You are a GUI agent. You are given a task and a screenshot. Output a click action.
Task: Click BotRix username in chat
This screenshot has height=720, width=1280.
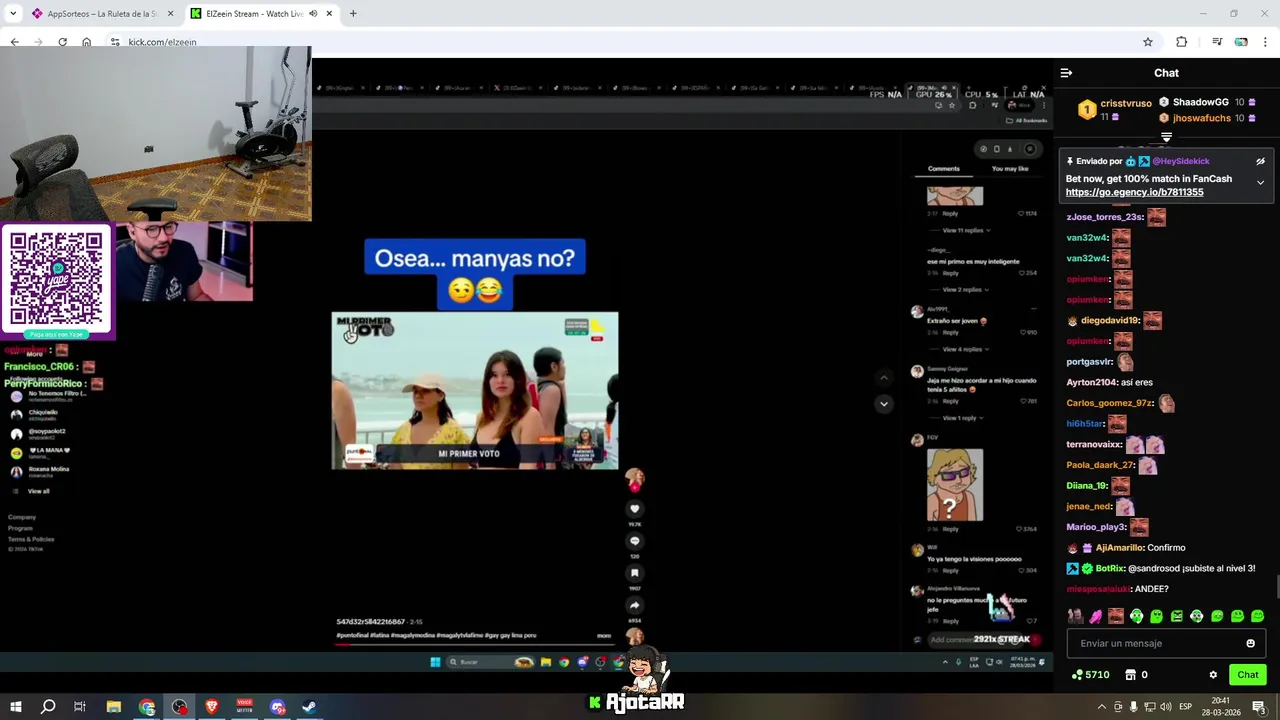[x=1110, y=569]
